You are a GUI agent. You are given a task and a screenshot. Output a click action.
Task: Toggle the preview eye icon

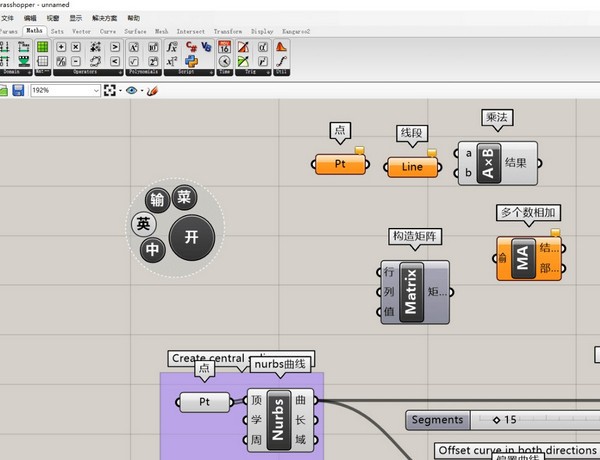point(131,90)
